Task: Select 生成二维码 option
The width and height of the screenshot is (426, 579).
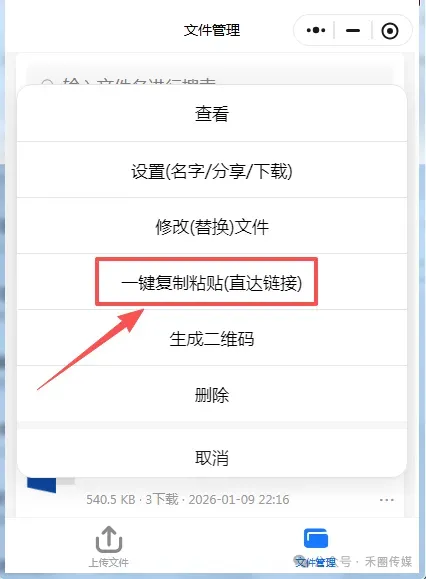Action: [212, 338]
